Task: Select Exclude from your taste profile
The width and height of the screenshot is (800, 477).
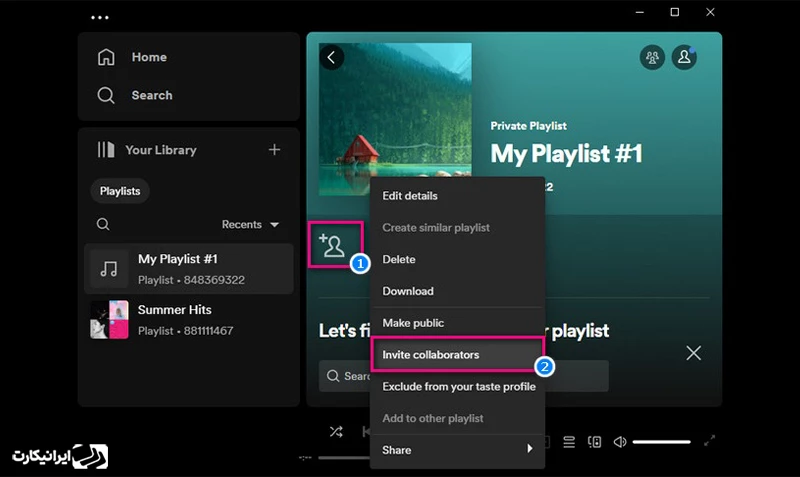Action: click(x=457, y=387)
